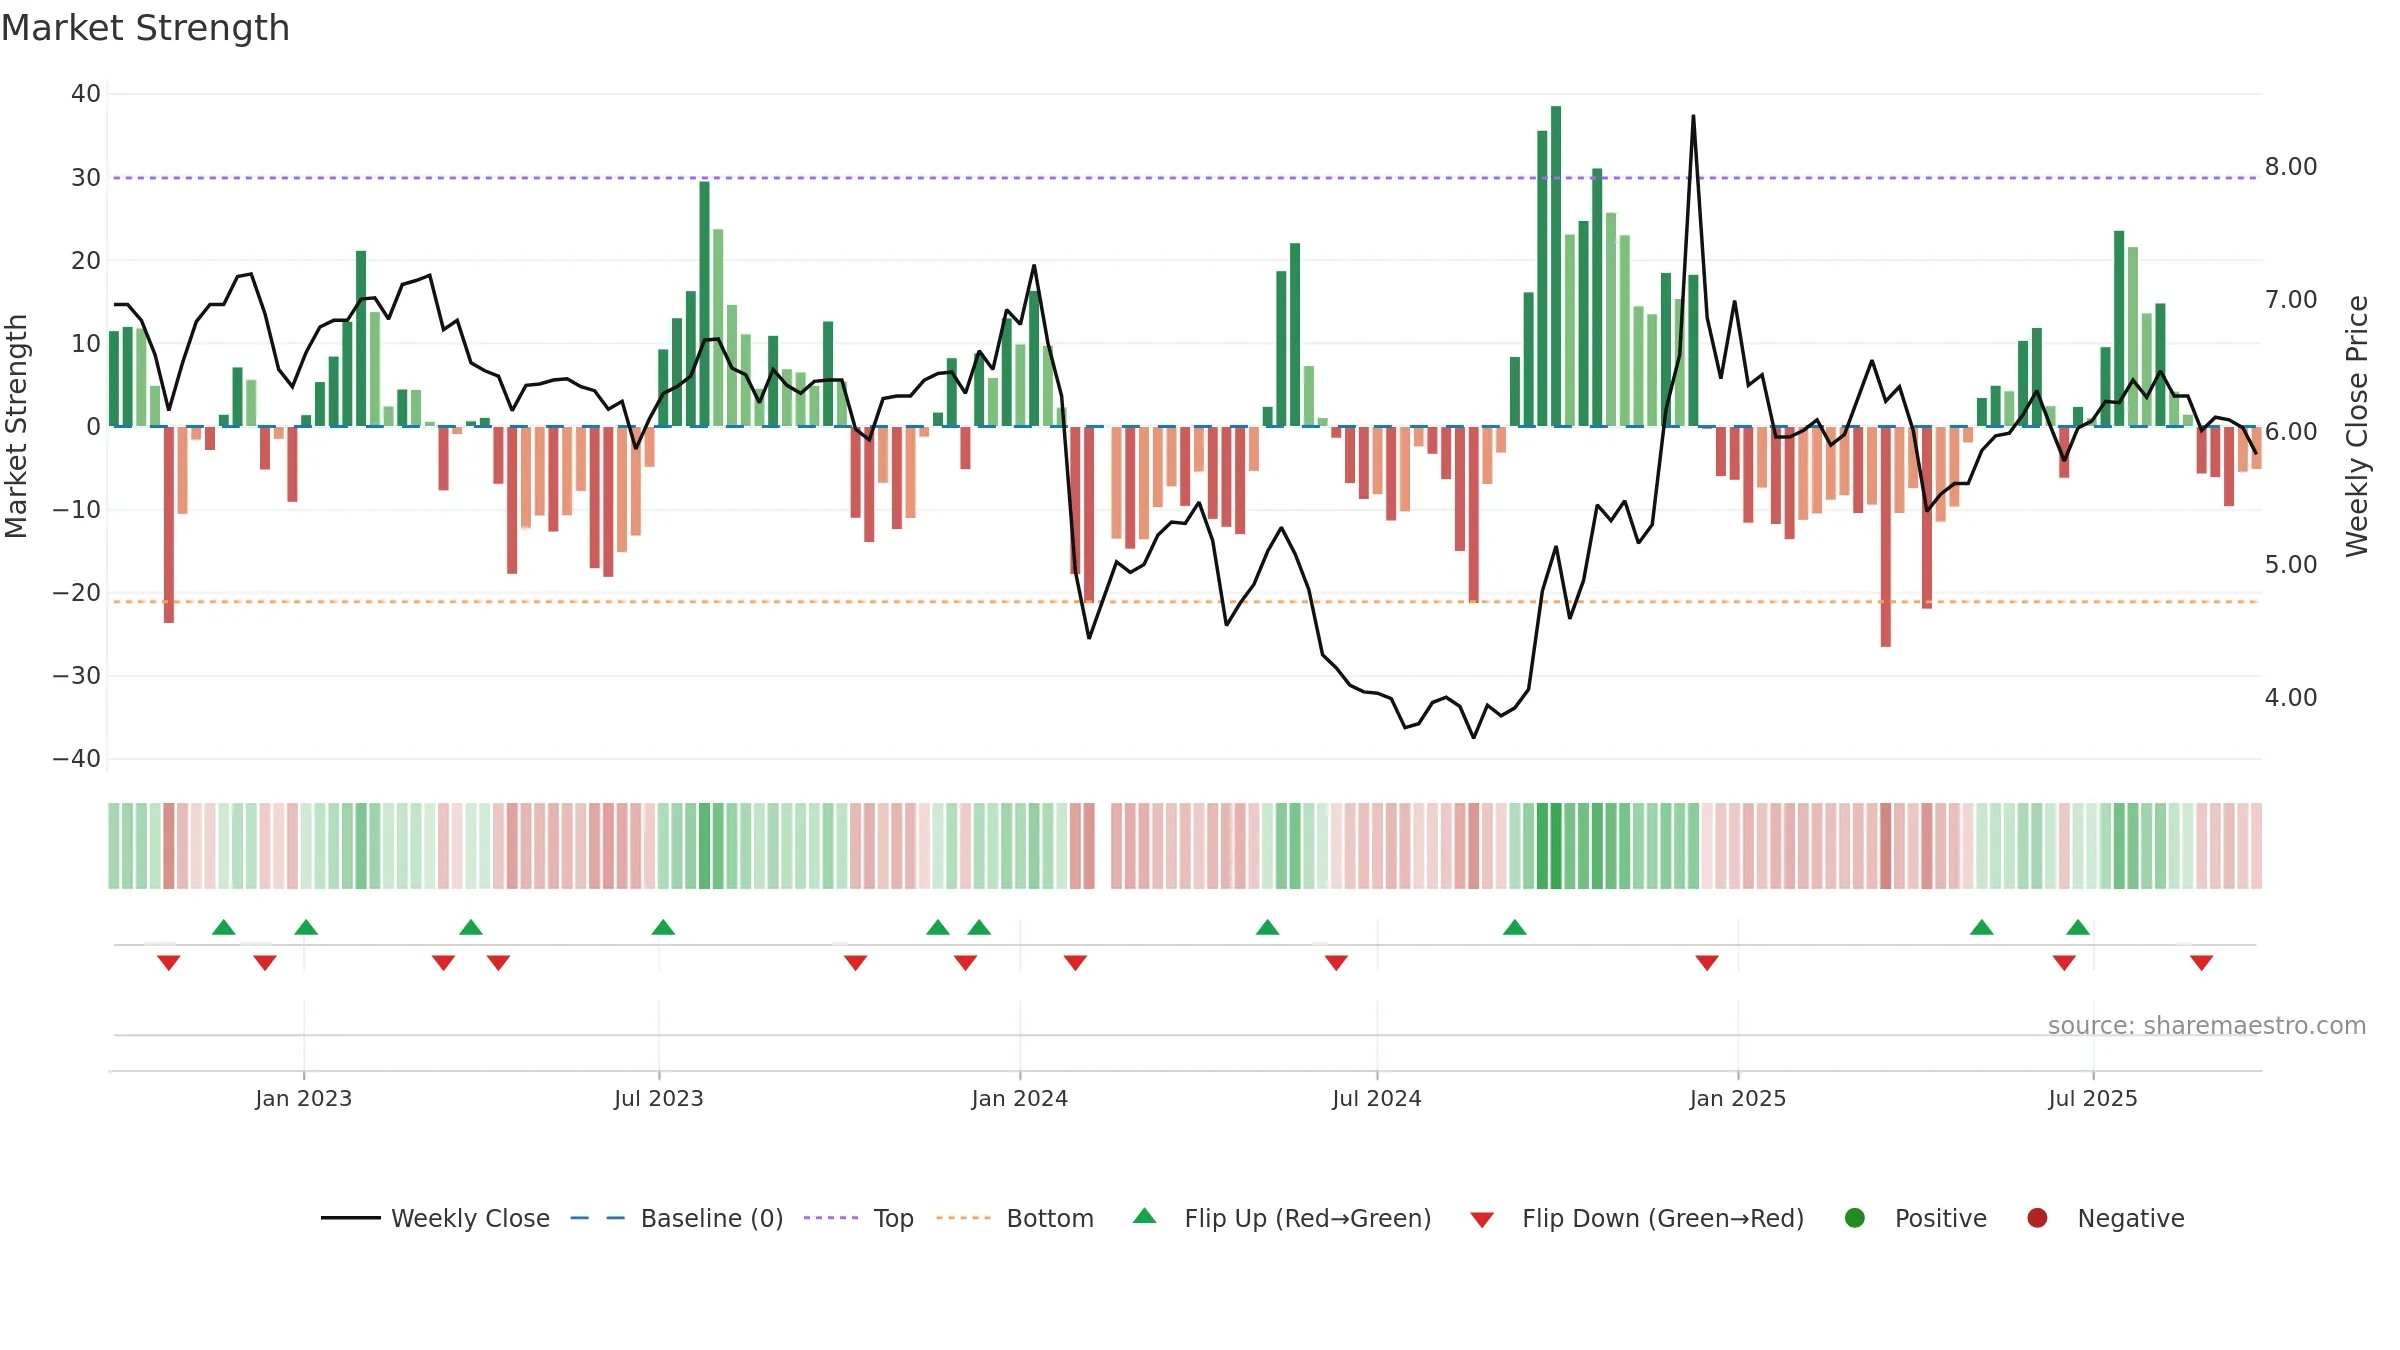The image size is (2400, 1350).
Task: Click the source: sharemaestro.com text
Action: 2207,1025
